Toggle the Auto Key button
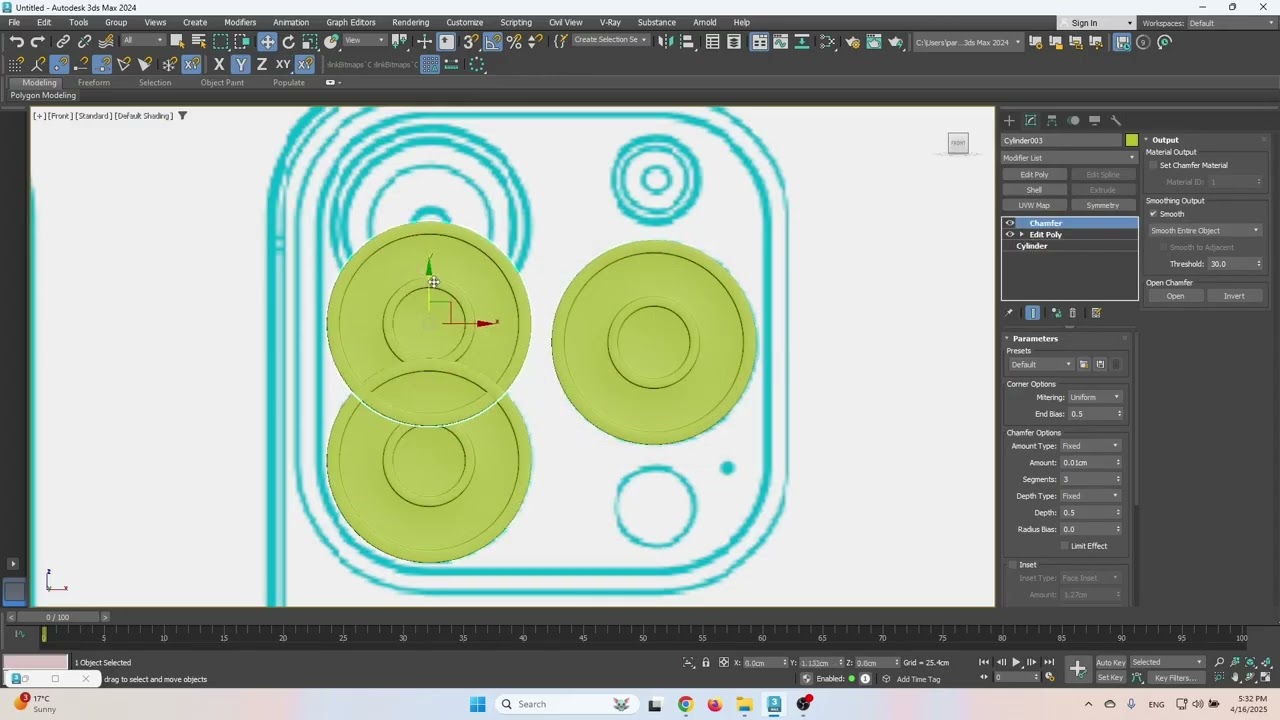Viewport: 1280px width, 720px height. pyautogui.click(x=1111, y=662)
